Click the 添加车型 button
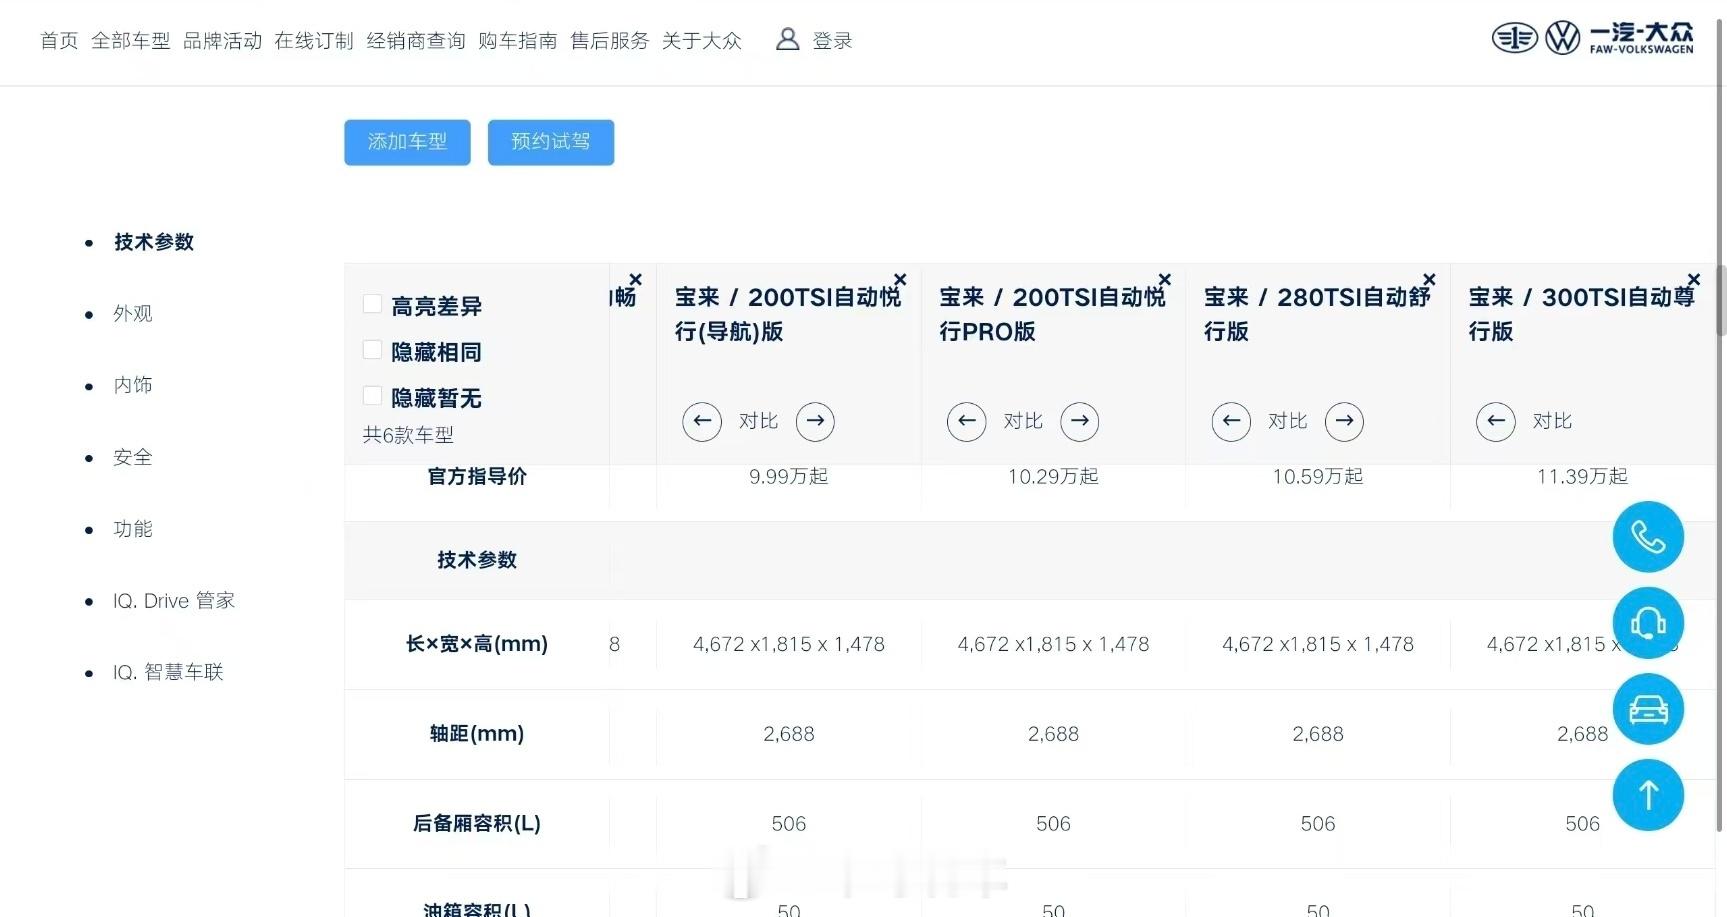Screen dimensions: 1727x917 [407, 142]
